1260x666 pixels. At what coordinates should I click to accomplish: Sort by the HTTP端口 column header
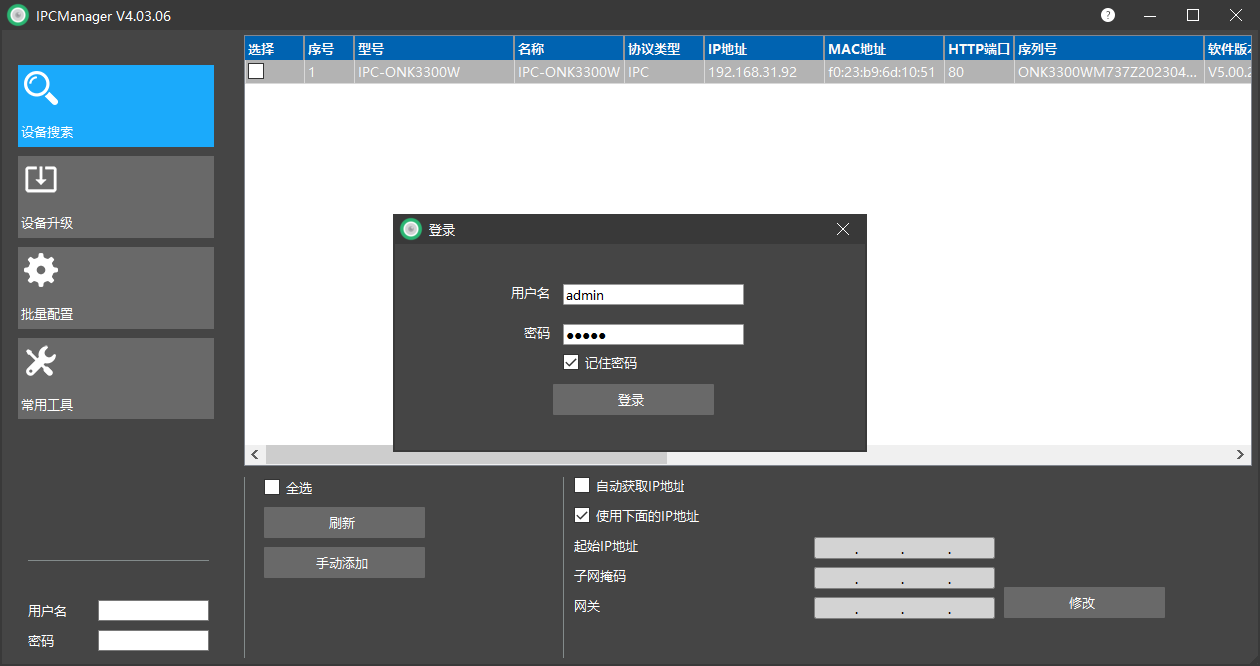(x=979, y=48)
